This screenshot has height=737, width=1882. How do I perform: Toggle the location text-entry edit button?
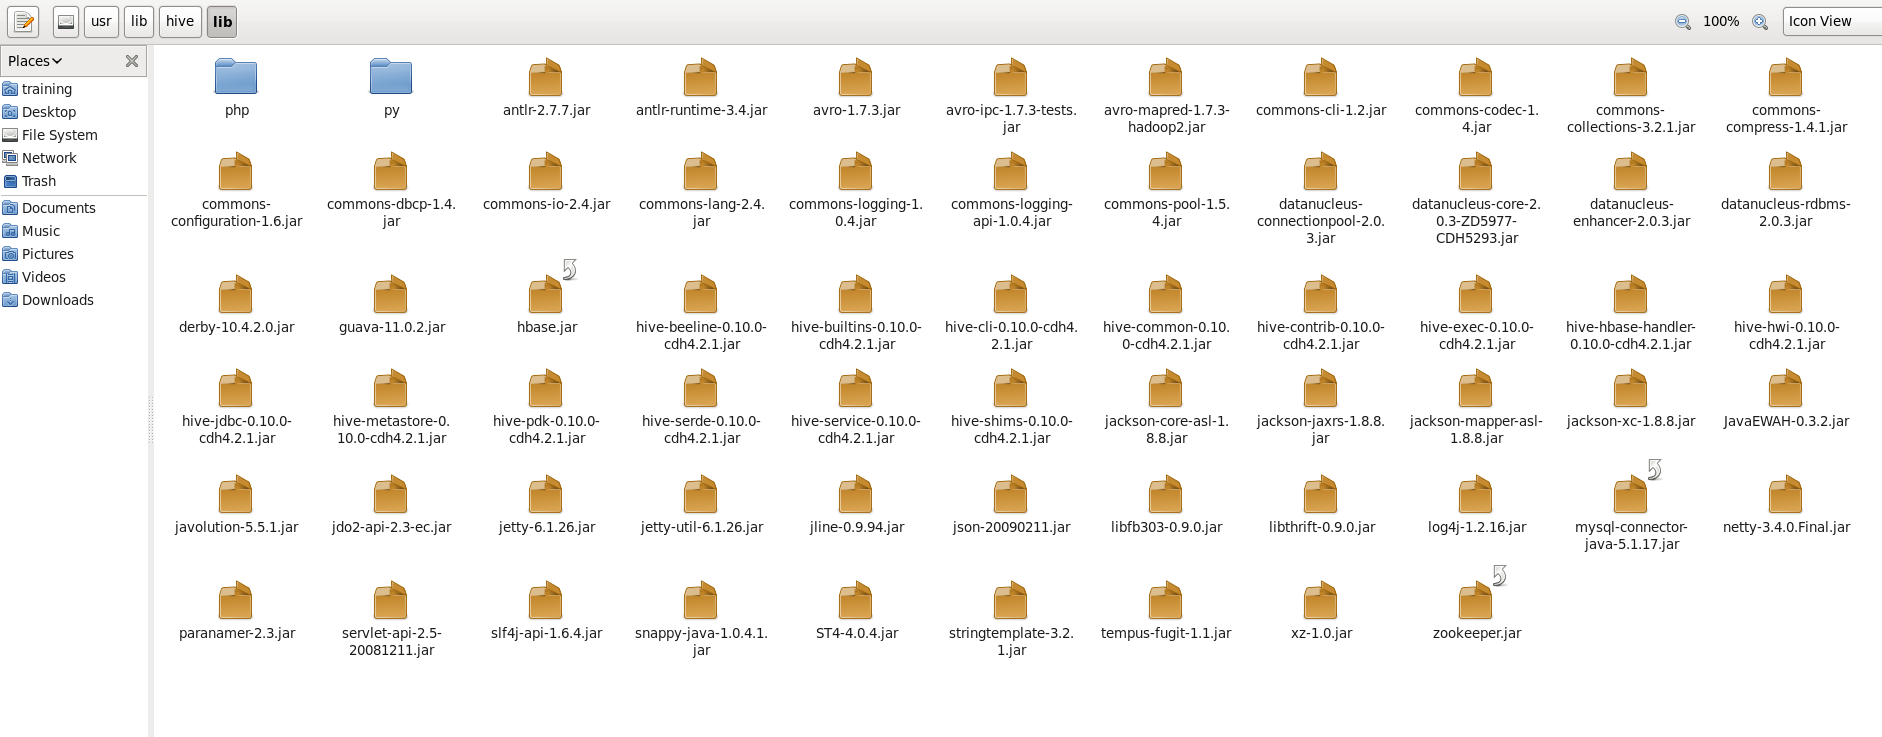click(x=23, y=21)
